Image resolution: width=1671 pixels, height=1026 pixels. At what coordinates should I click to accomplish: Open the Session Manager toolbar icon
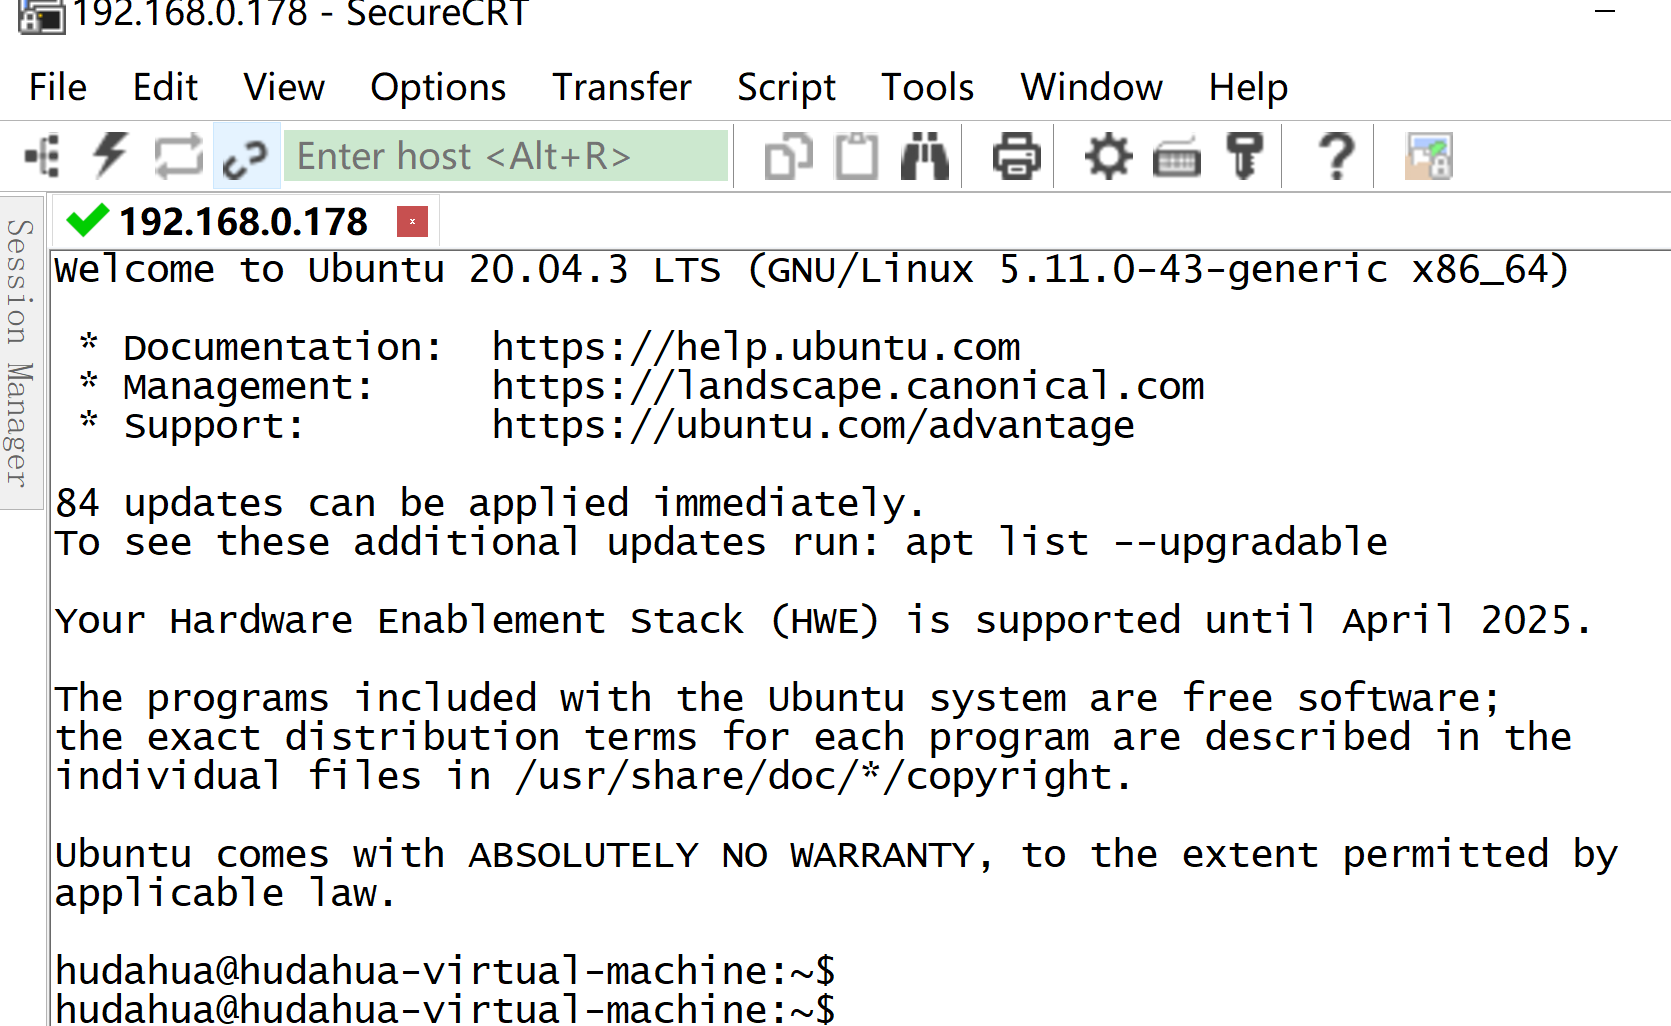pyautogui.click(x=42, y=156)
